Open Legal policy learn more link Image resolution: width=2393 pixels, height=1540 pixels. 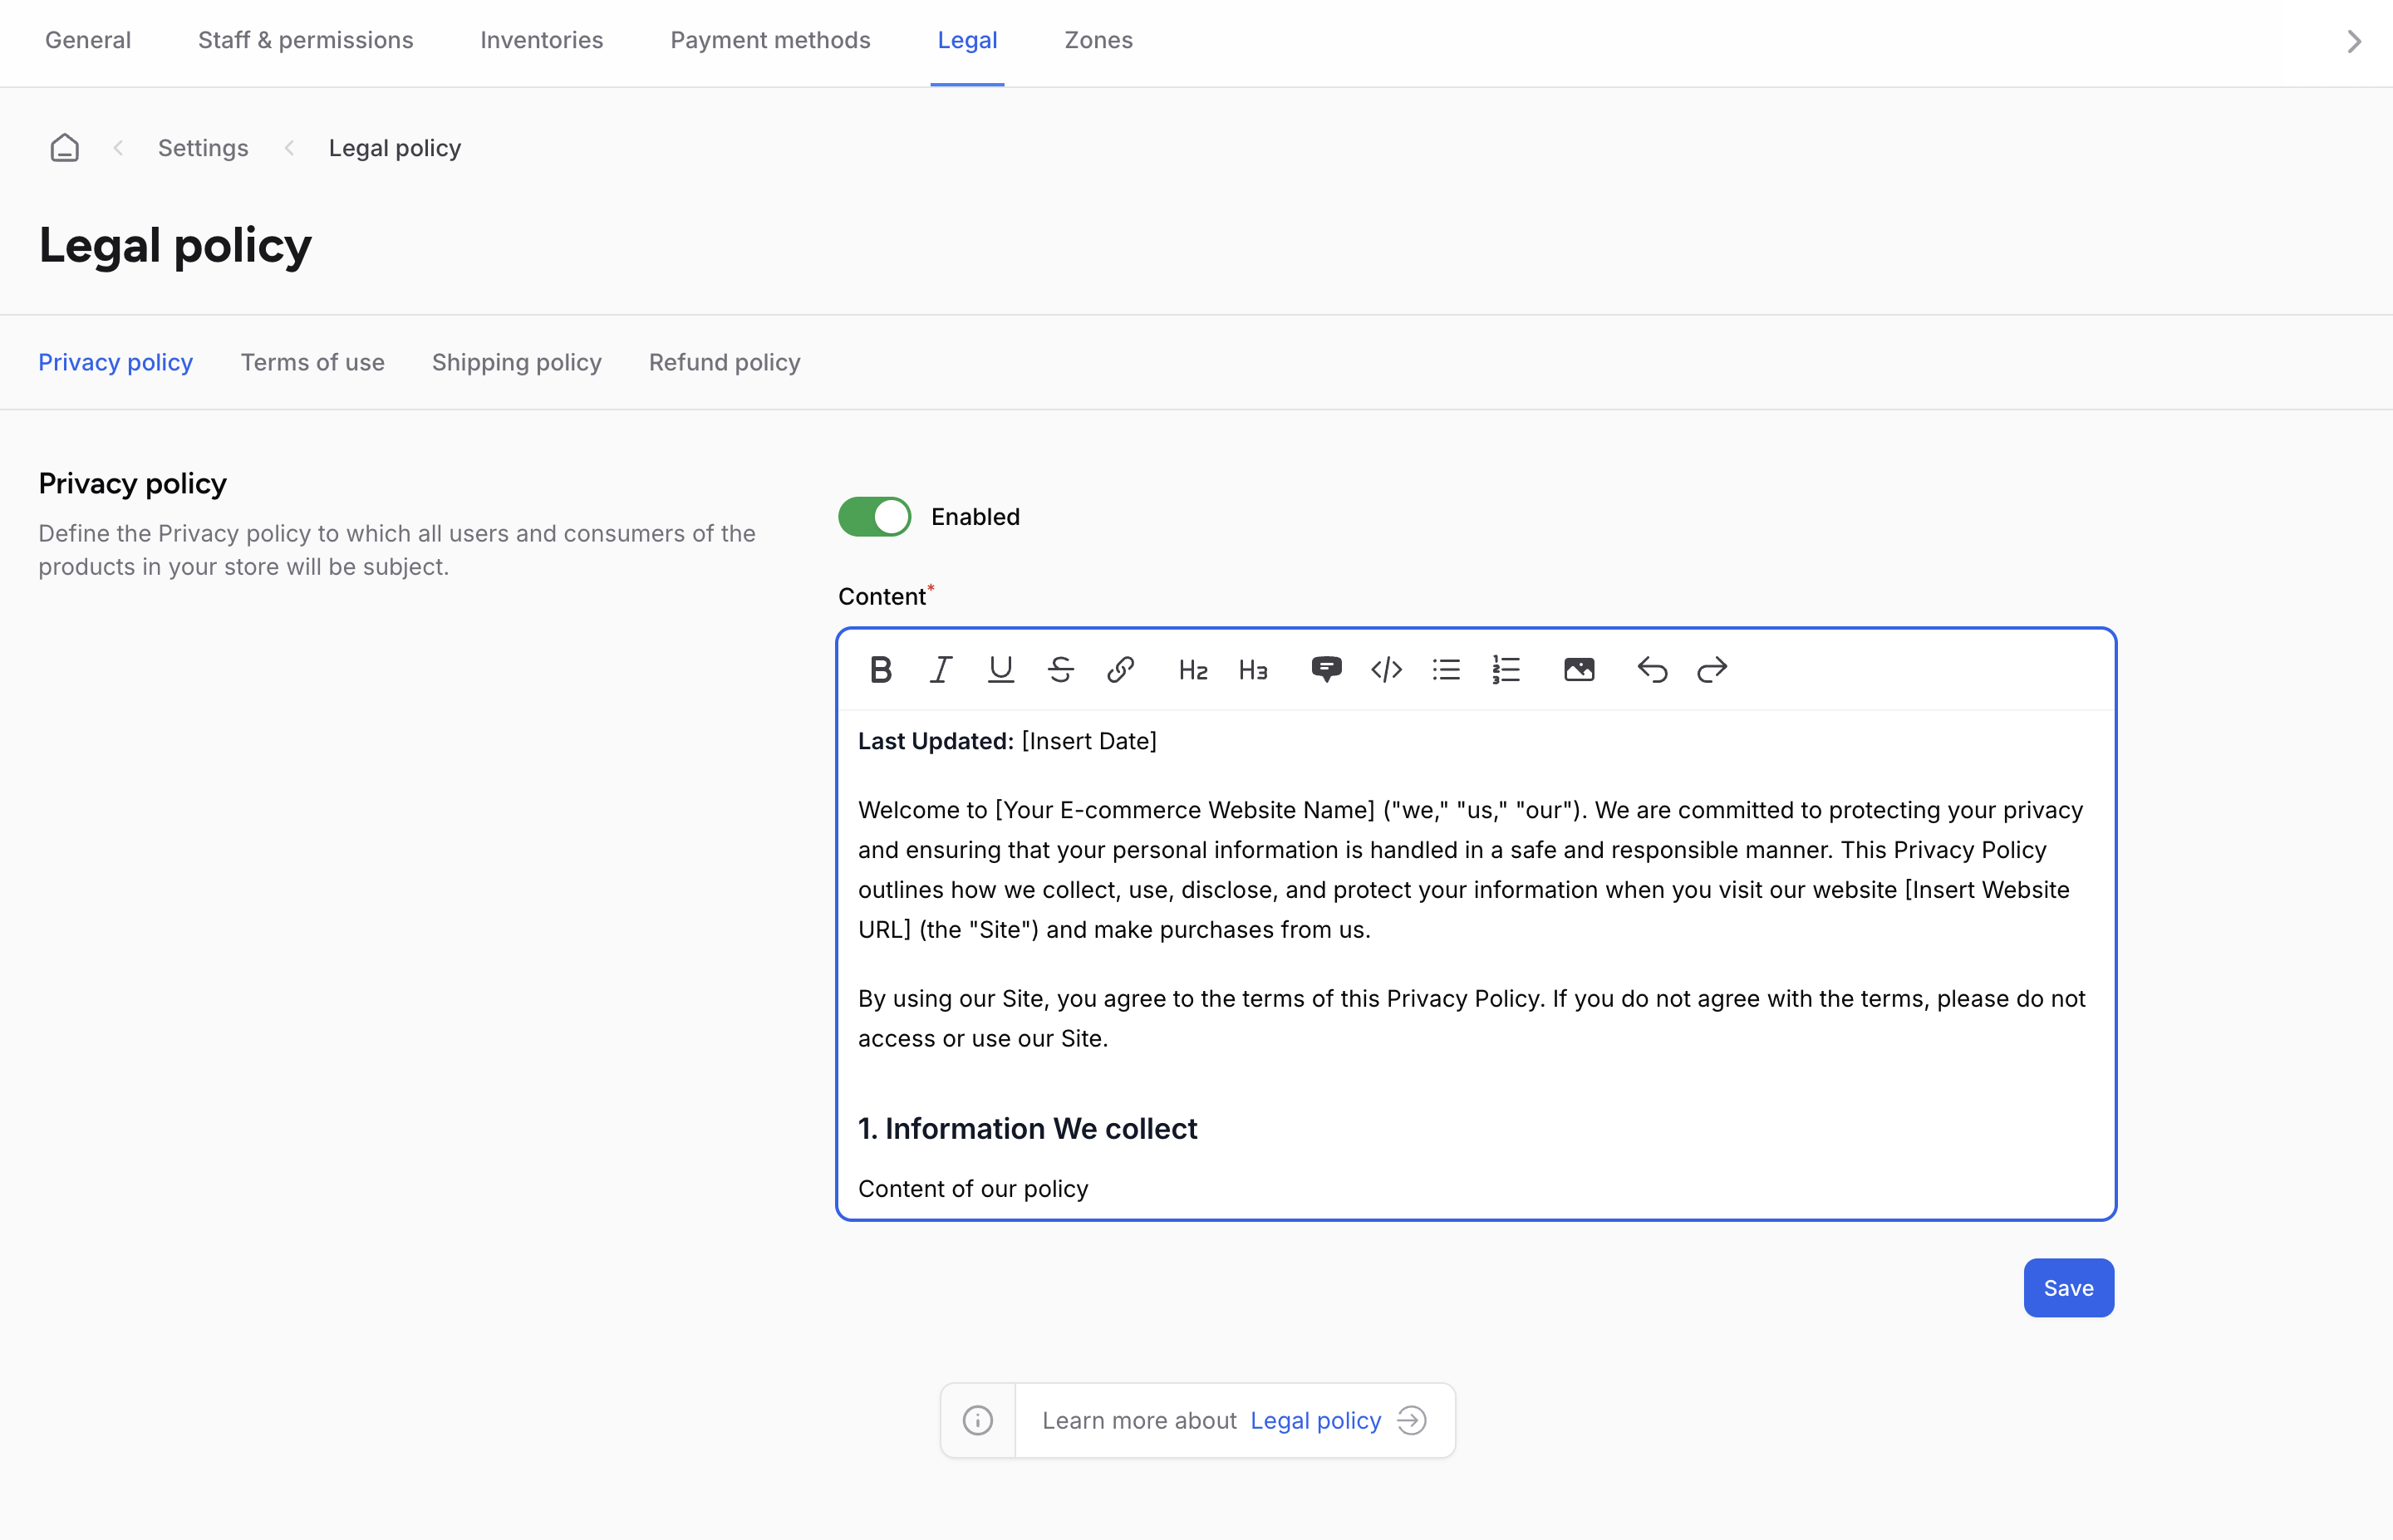tap(1315, 1420)
